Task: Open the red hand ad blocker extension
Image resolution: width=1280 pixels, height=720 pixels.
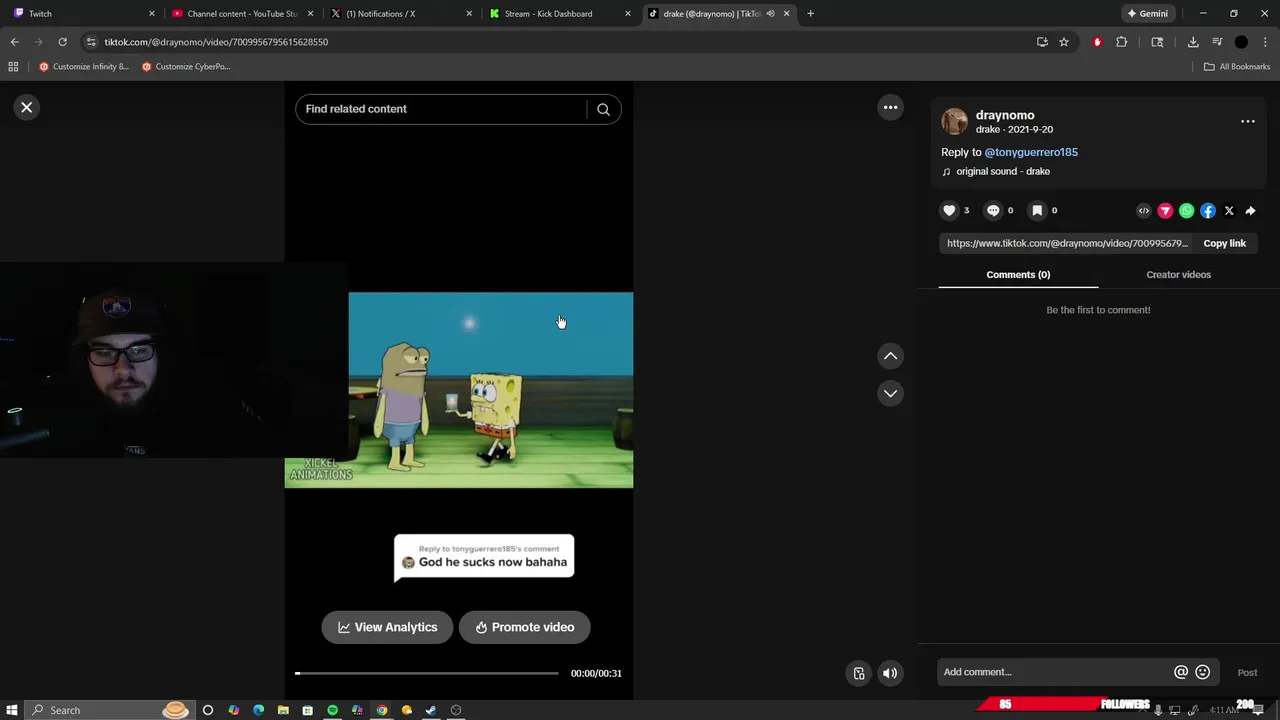Action: click(1097, 42)
